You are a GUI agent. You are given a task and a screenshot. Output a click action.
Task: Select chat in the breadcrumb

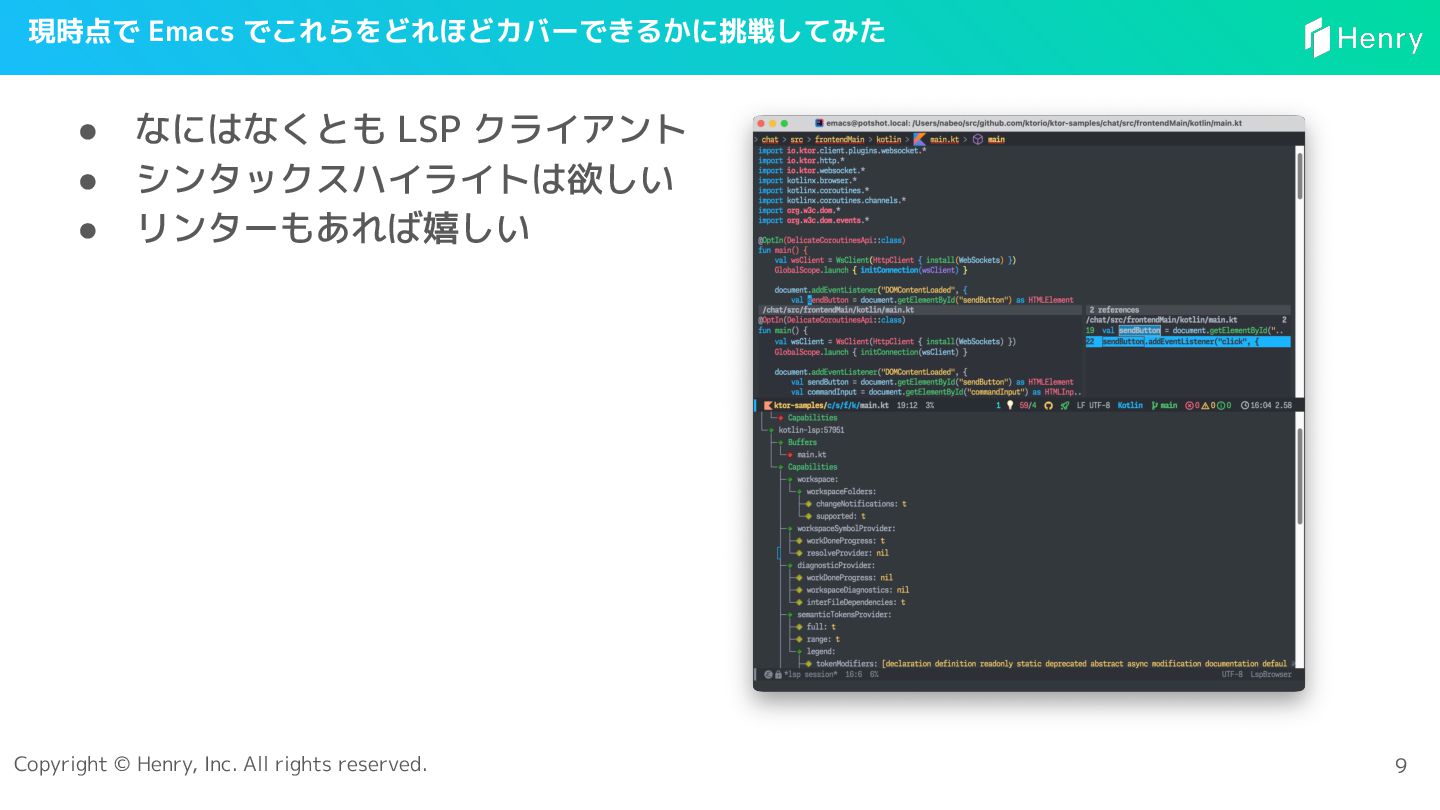pos(770,140)
